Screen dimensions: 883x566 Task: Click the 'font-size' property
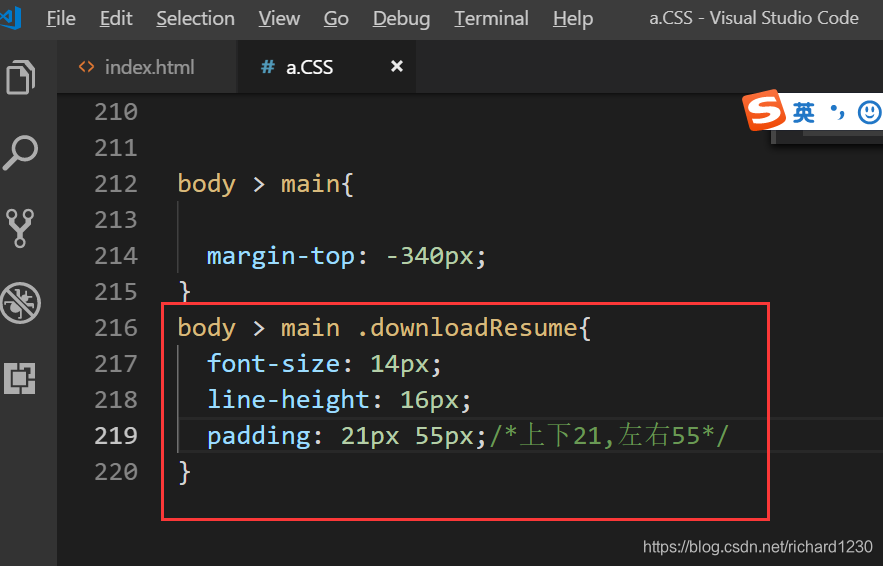tap(273, 364)
